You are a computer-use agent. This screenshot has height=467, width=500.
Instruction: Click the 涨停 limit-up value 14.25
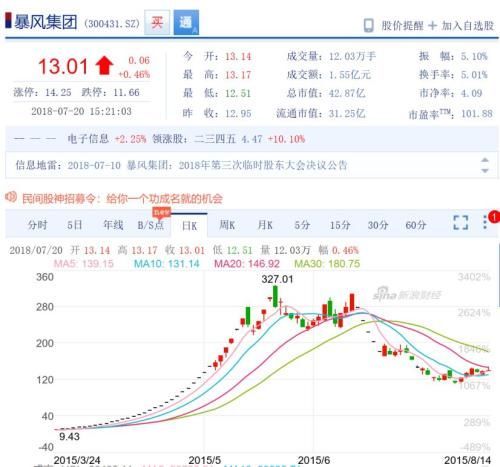[x=58, y=92]
